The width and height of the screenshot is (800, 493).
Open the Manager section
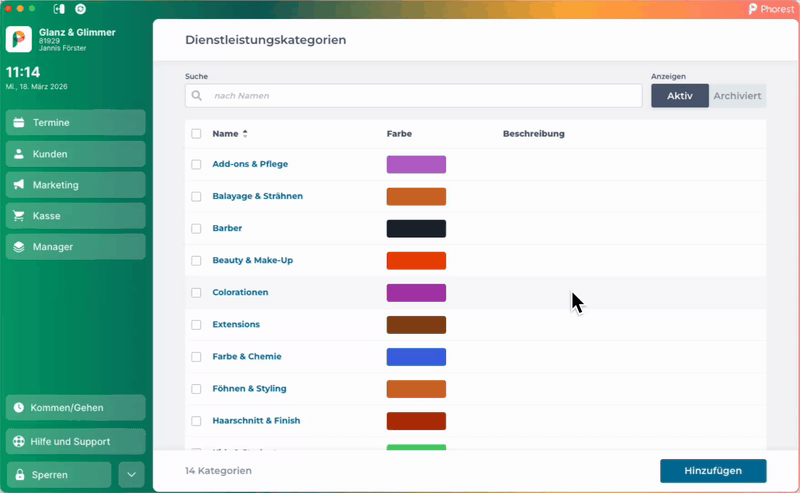pos(76,247)
